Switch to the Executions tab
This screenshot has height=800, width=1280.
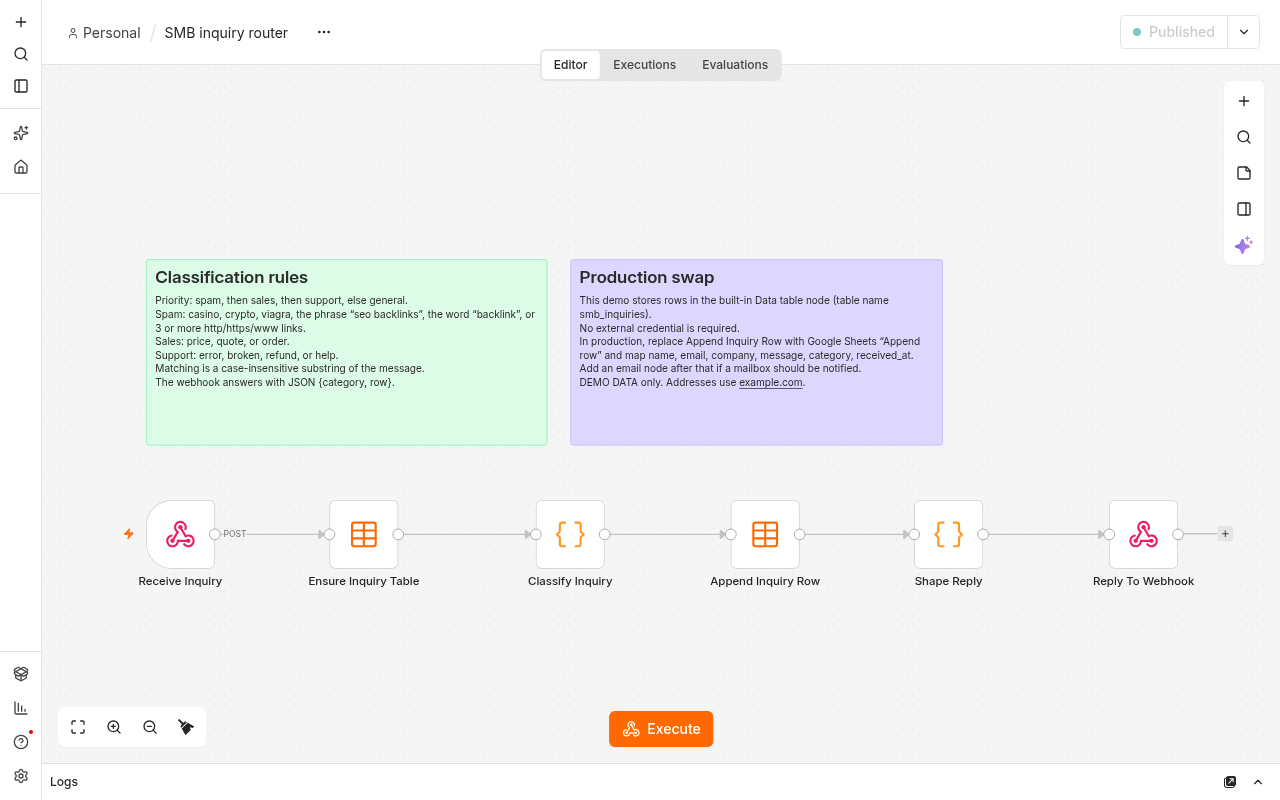pyautogui.click(x=644, y=65)
